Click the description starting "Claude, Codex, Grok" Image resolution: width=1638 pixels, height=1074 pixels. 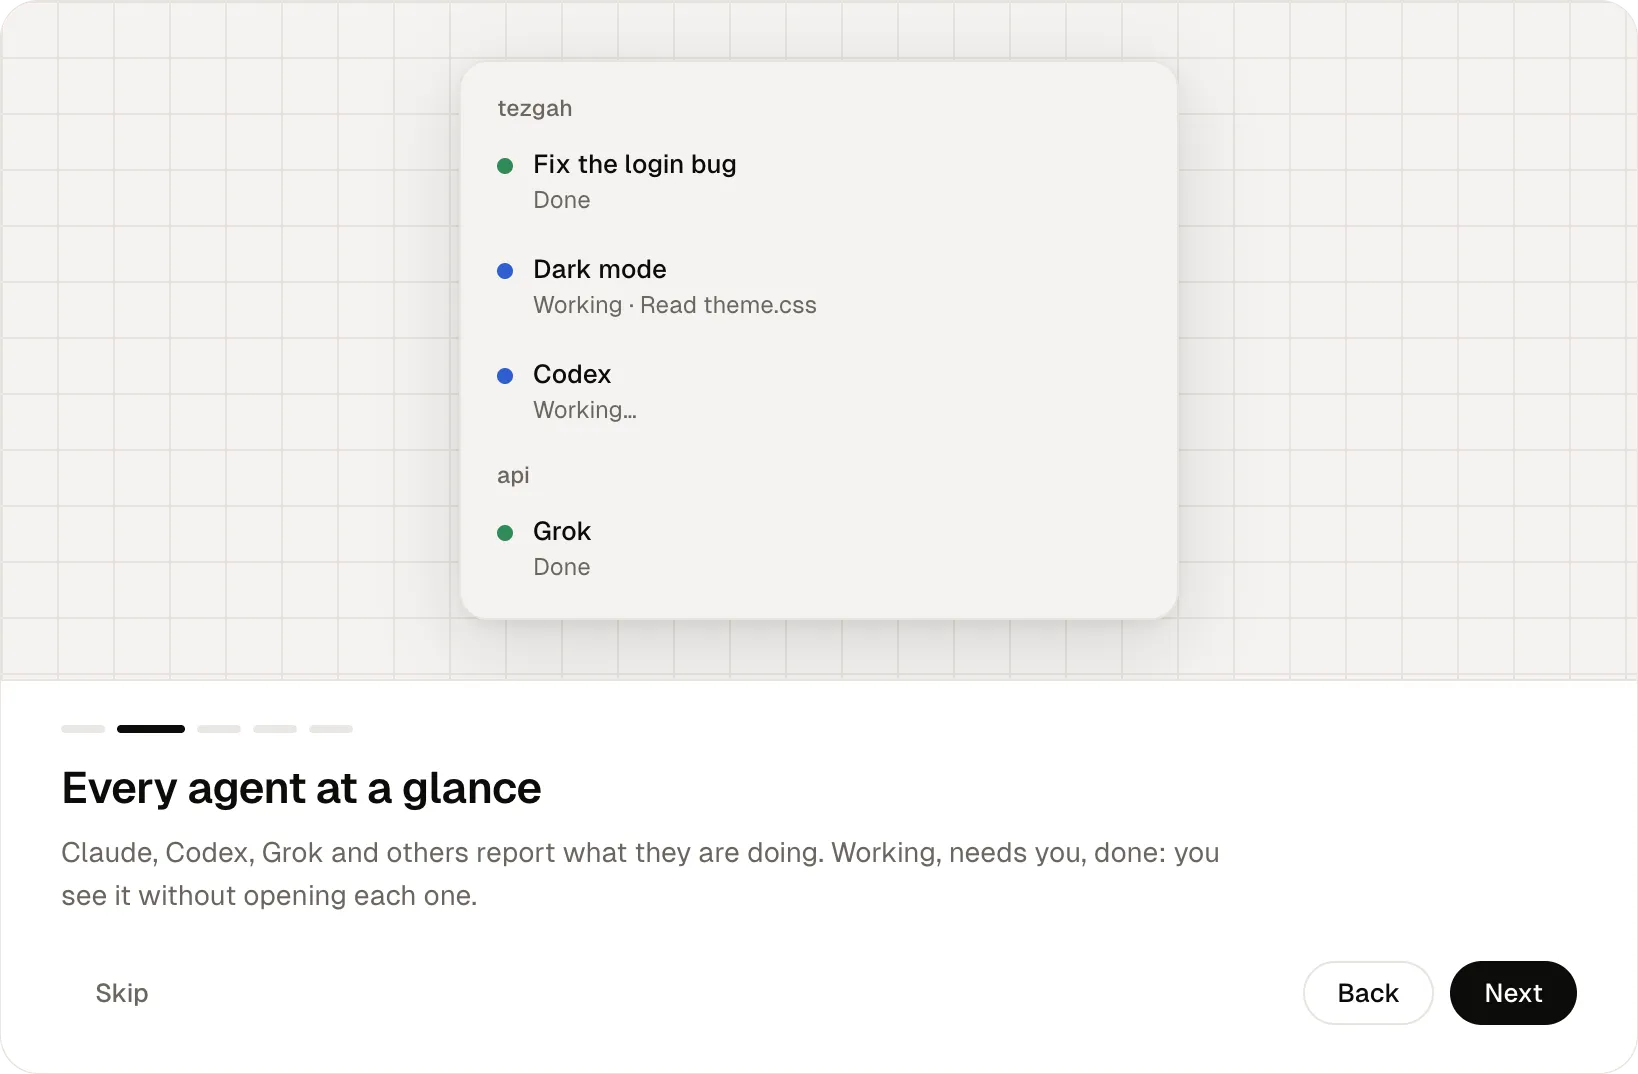(x=640, y=874)
